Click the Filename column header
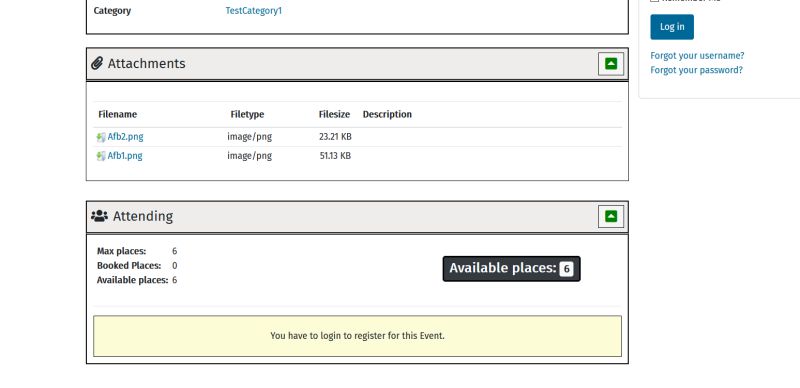 (118, 114)
